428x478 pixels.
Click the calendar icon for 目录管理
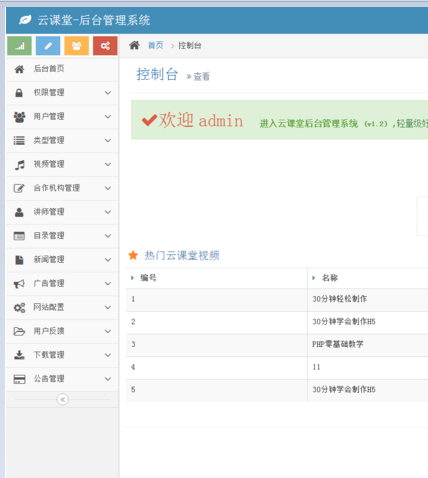19,236
